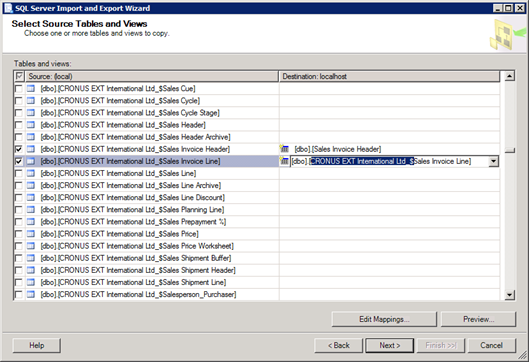Image resolution: width=529 pixels, height=362 pixels.
Task: Click table icon for Sales Planning Line row
Action: 31,210
